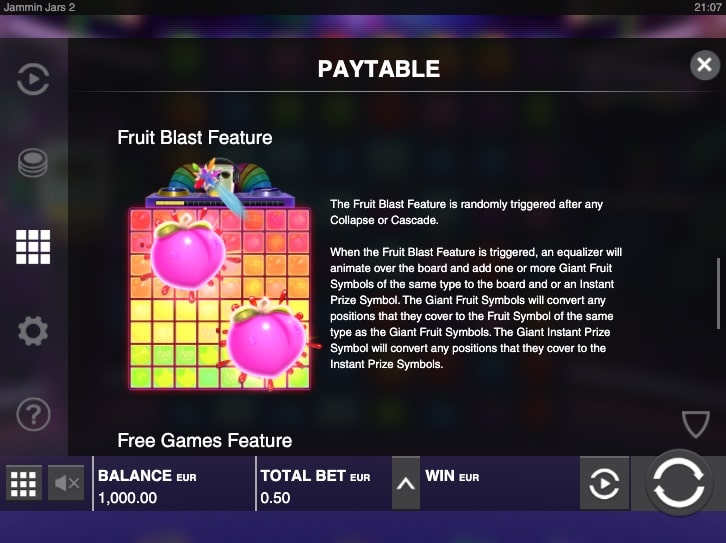Screen dimensions: 726x543
Task: Toggle the muted sound speaker button
Action: point(66,483)
